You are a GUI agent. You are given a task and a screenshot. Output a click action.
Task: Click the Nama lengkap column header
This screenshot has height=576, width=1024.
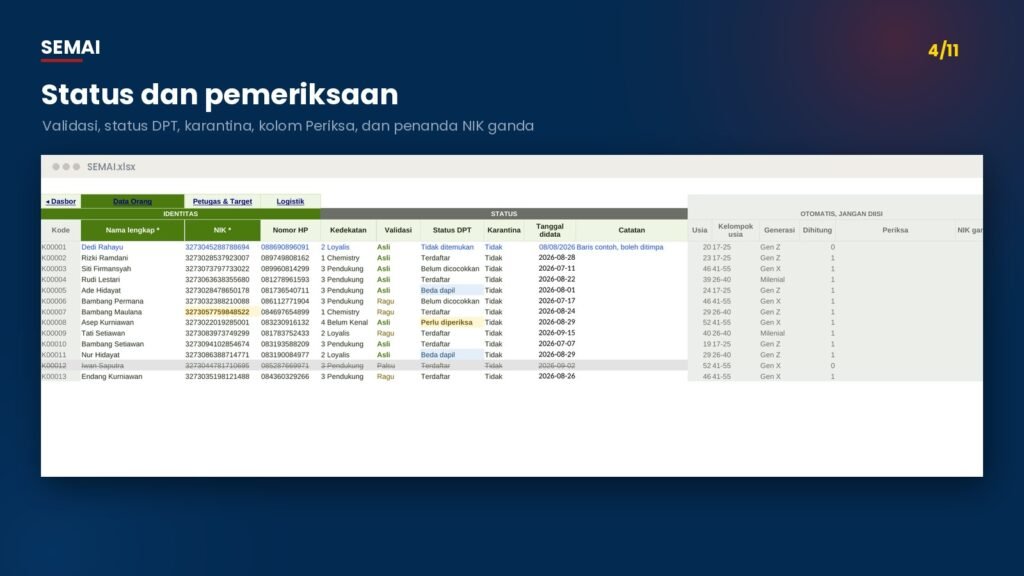point(132,230)
